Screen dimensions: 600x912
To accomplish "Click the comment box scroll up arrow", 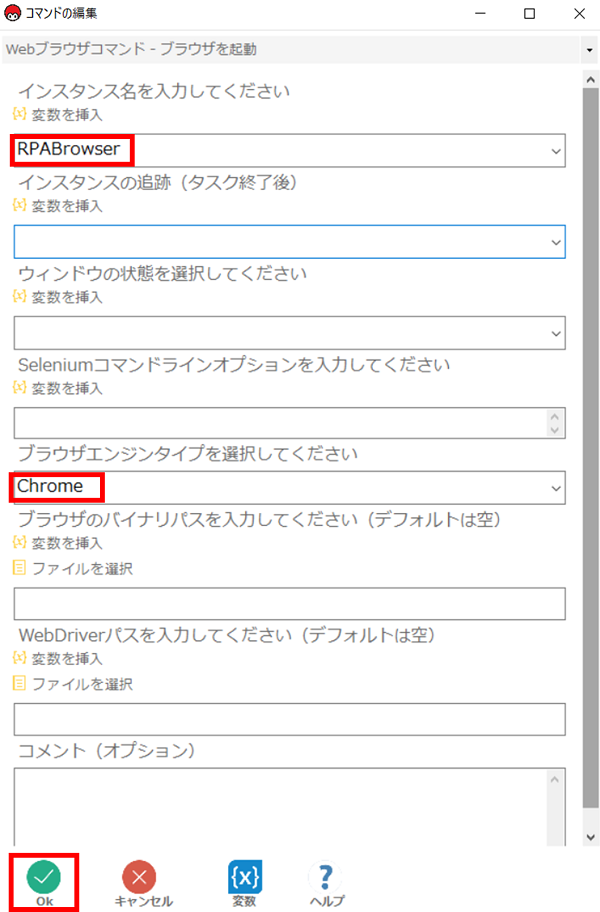I will pos(555,779).
